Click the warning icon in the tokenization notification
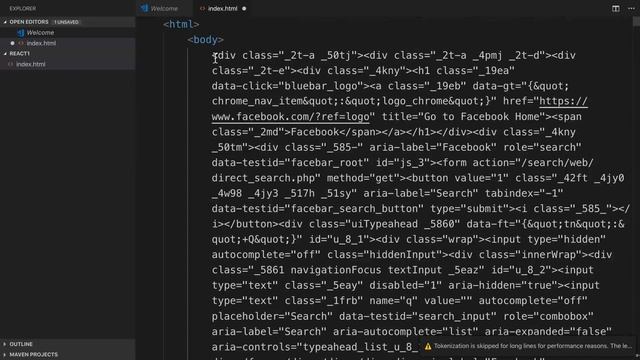640x360 pixels. tap(428, 347)
